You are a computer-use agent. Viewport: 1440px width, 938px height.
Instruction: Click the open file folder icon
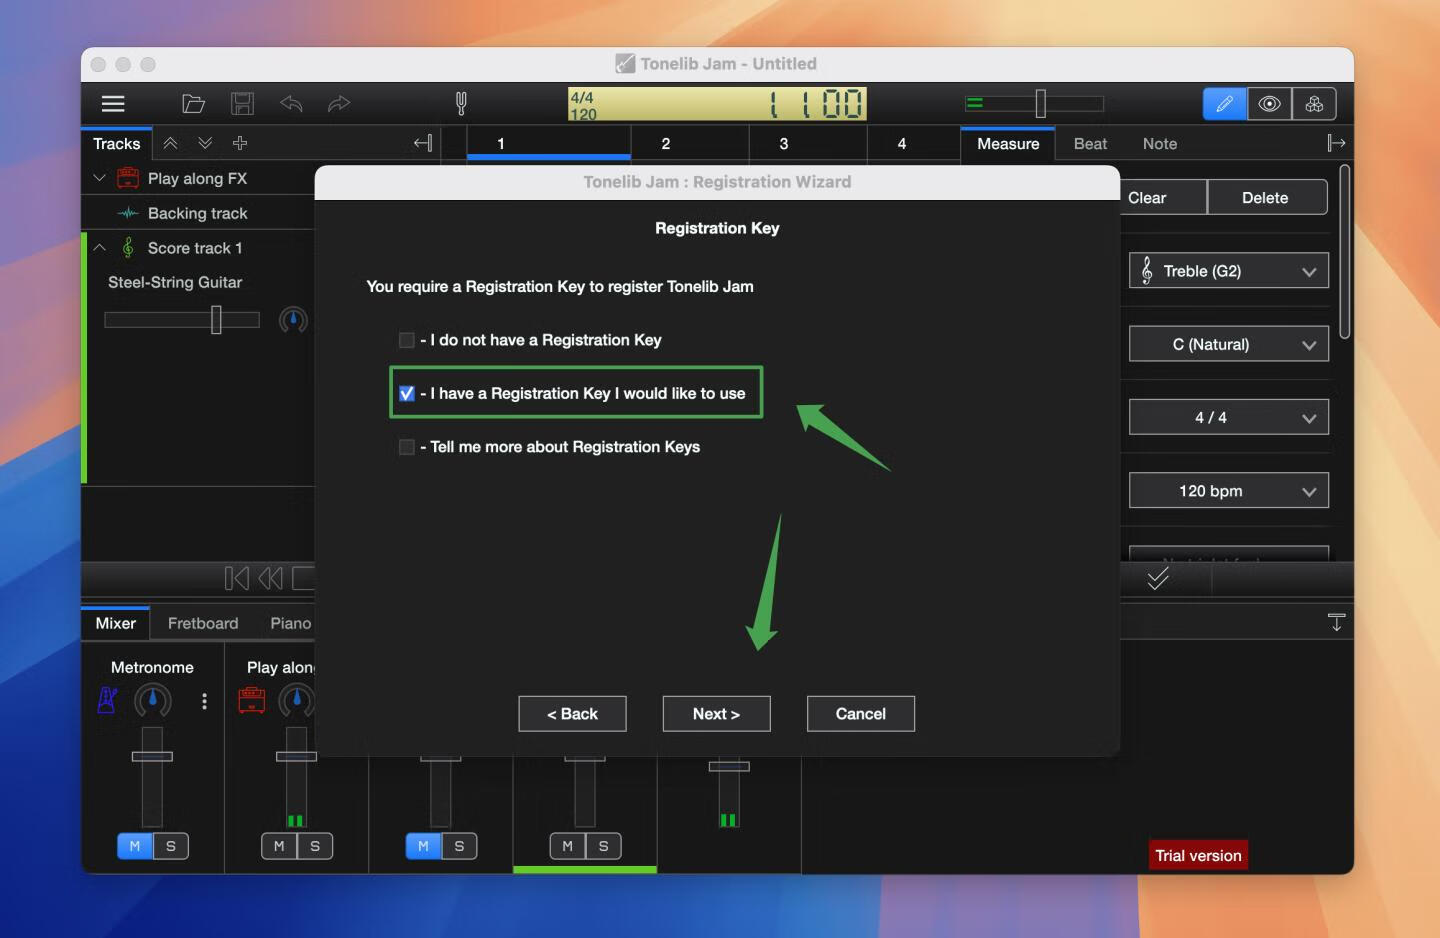(193, 103)
